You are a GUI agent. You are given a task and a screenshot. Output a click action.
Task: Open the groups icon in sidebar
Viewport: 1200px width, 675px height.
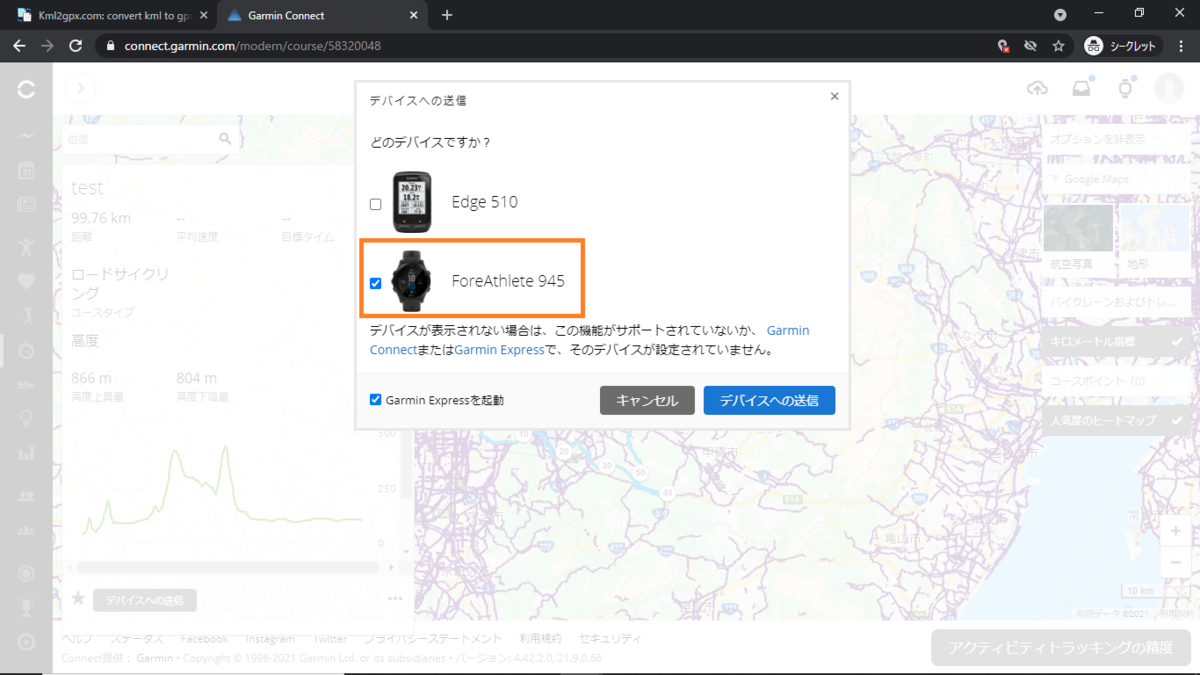(x=27, y=529)
